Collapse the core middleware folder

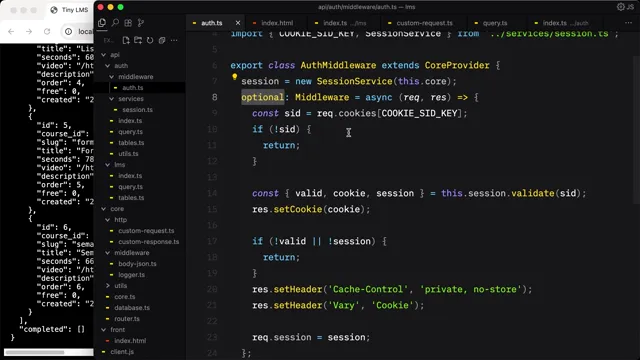[131, 253]
